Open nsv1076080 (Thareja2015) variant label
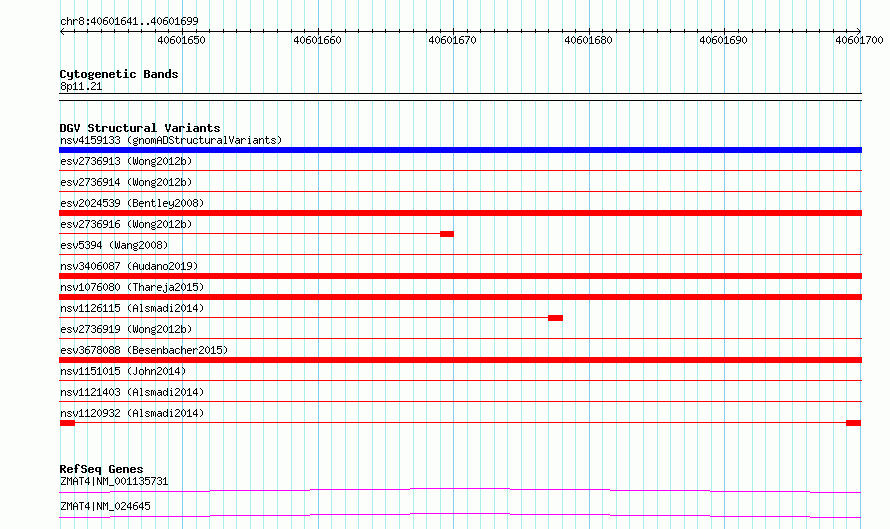The height and width of the screenshot is (529, 890). coord(132,287)
